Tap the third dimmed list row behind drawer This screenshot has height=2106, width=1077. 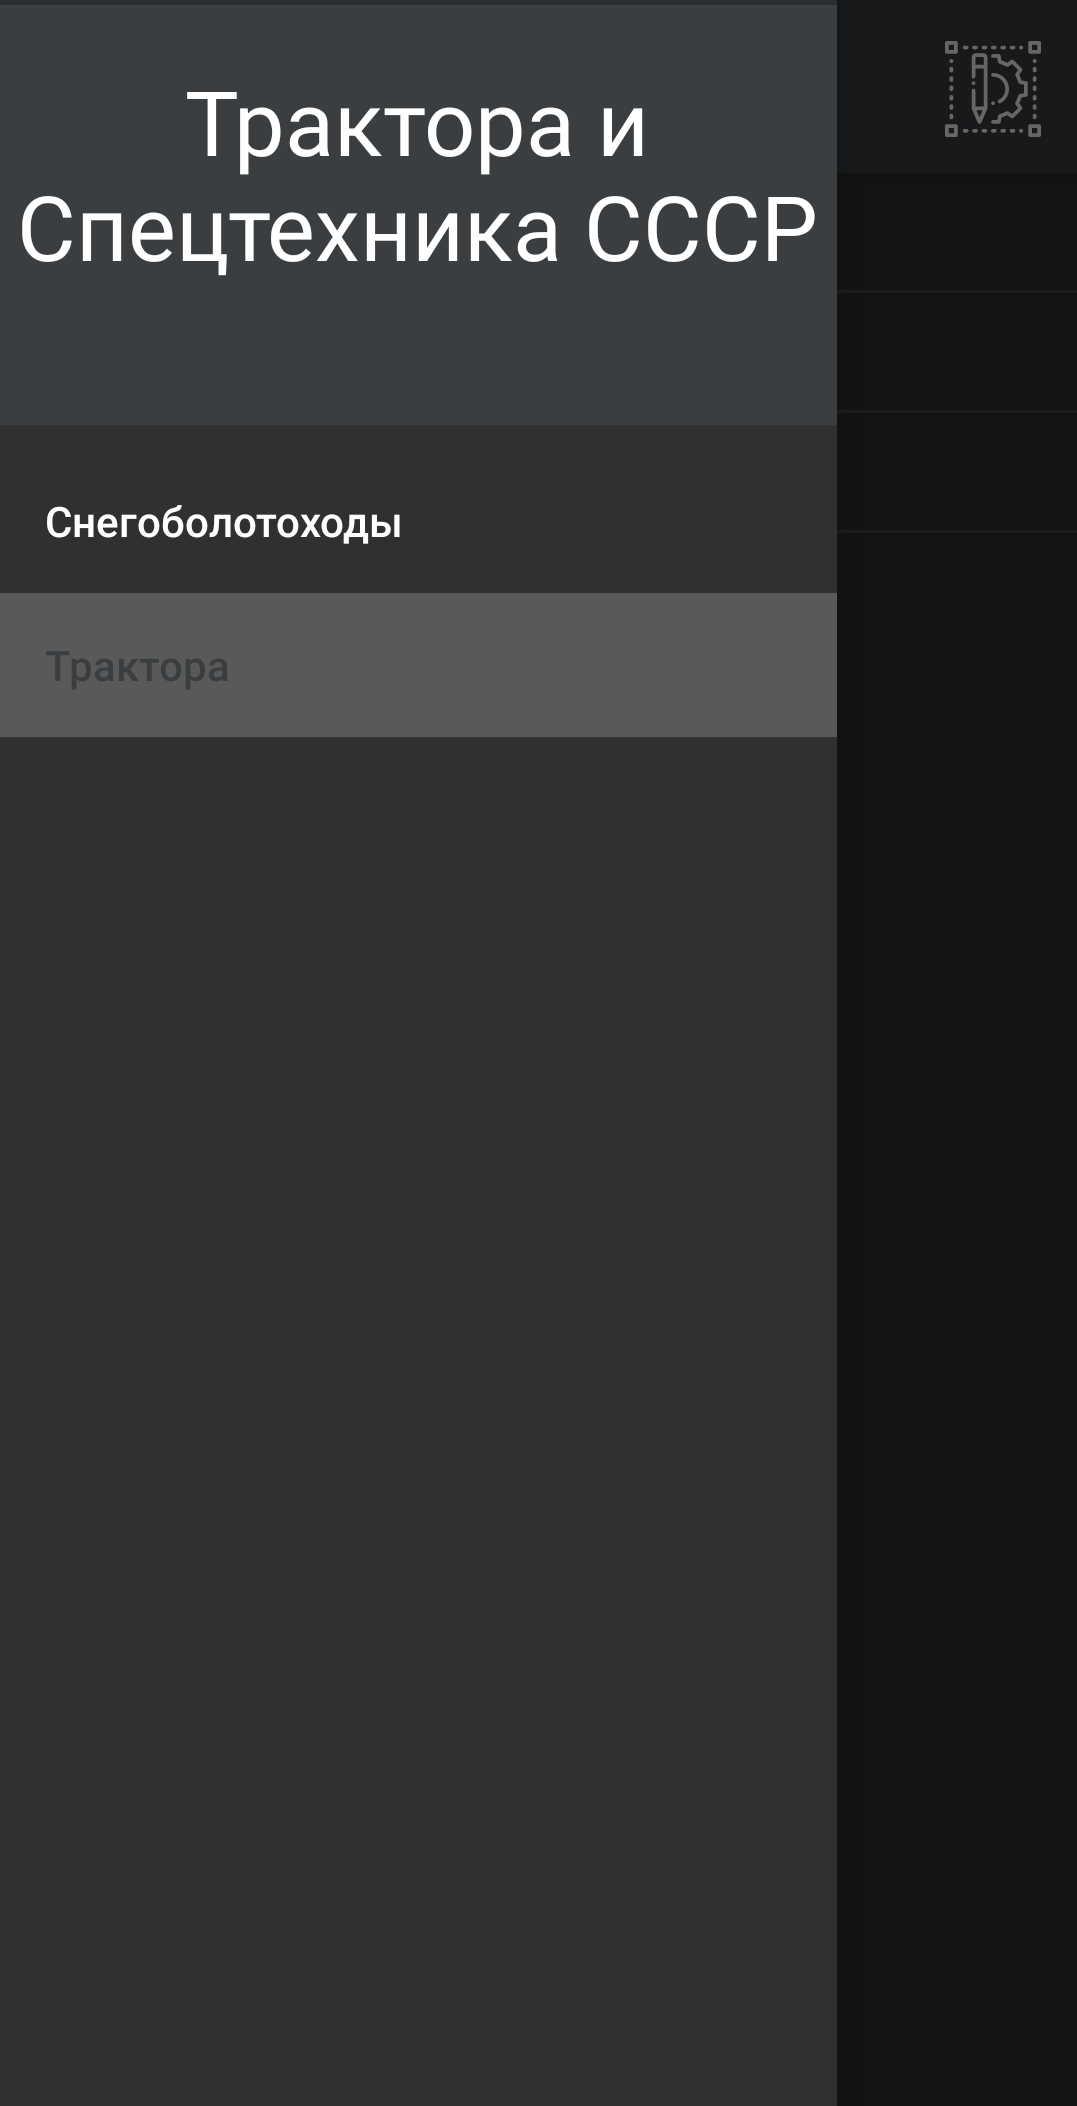[x=957, y=472]
